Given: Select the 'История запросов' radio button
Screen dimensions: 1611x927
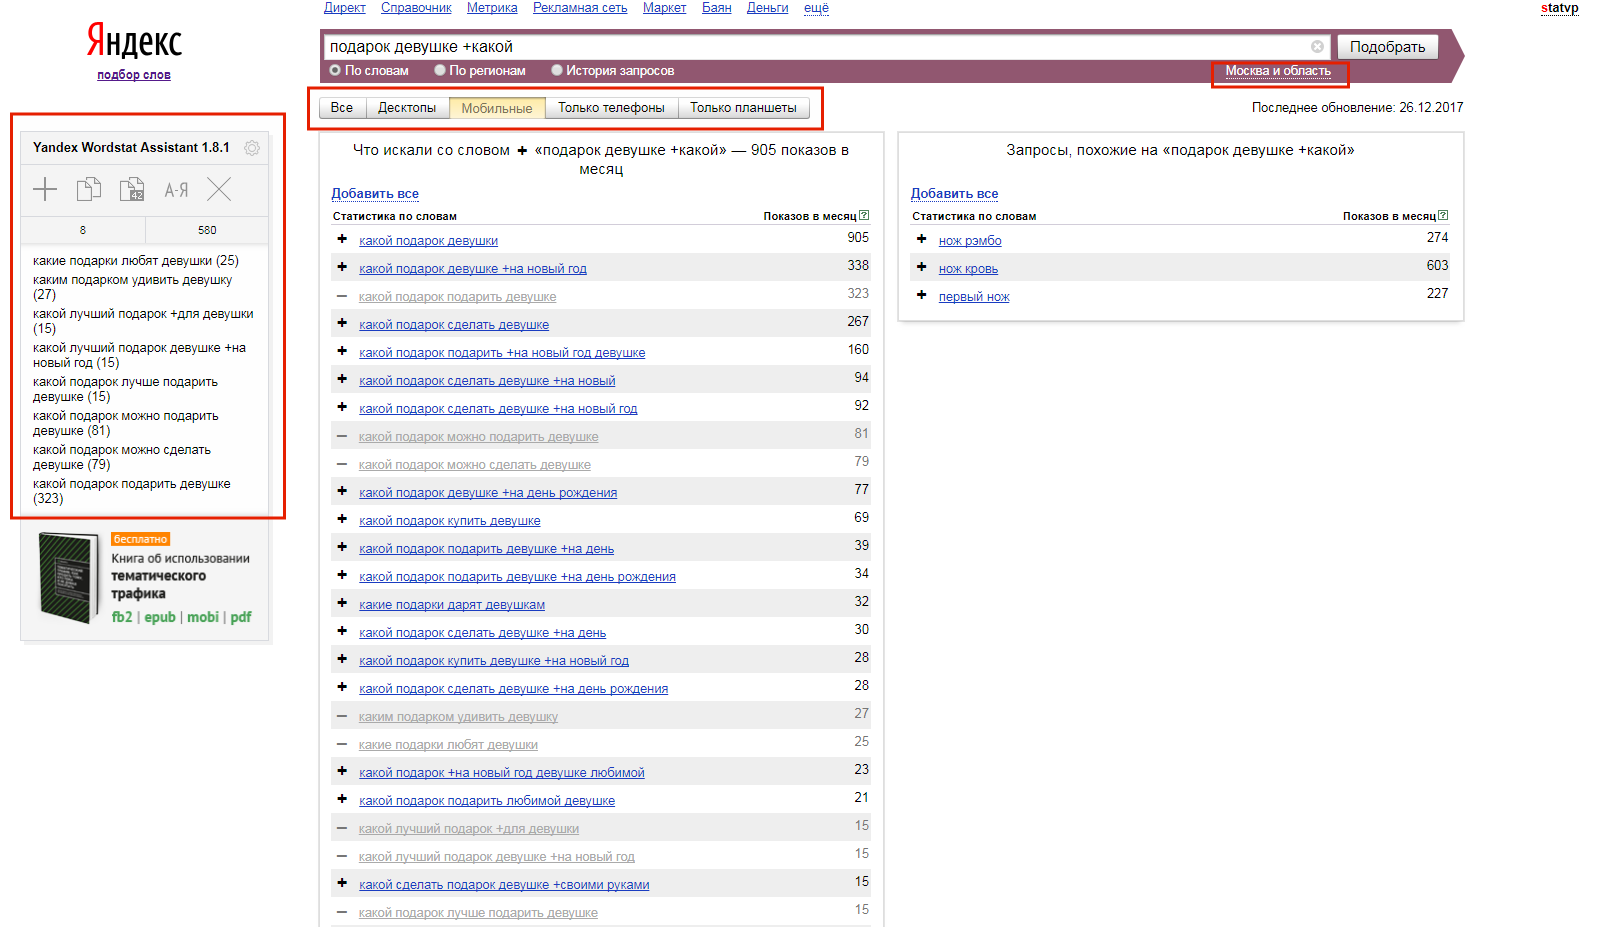Looking at the screenshot, I should 557,70.
